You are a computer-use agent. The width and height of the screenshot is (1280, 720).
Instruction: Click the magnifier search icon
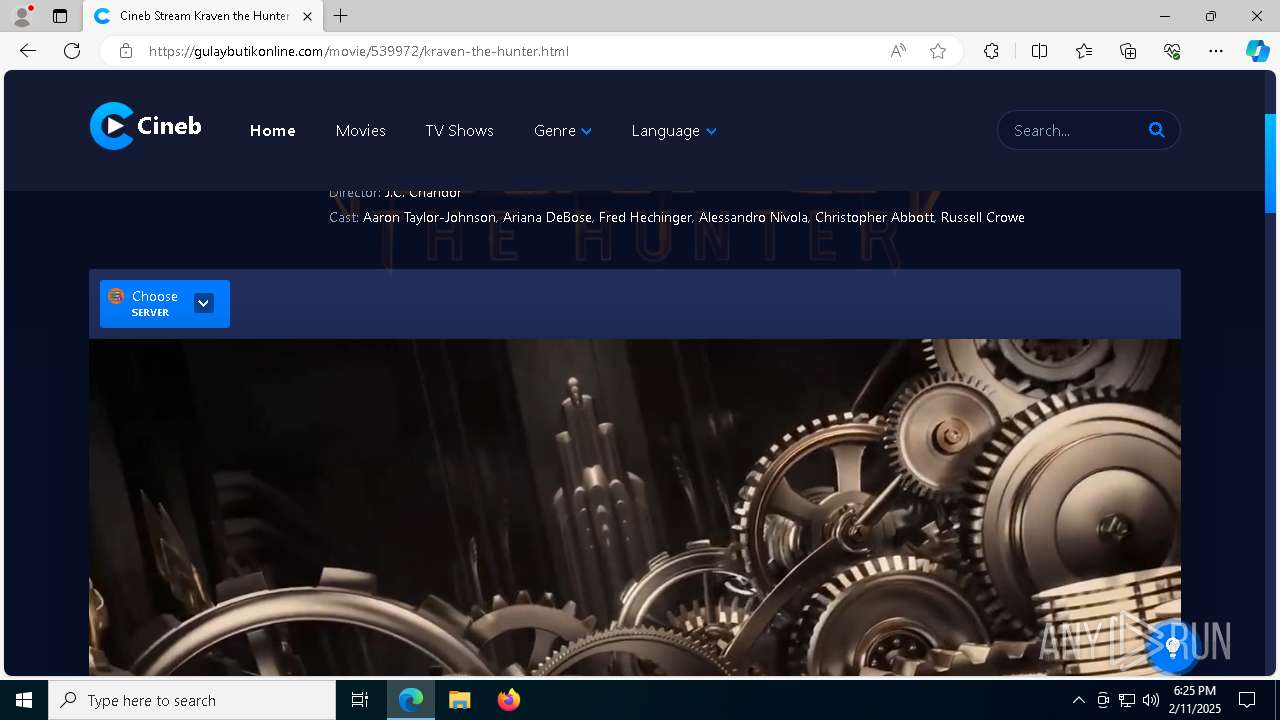(x=1157, y=130)
